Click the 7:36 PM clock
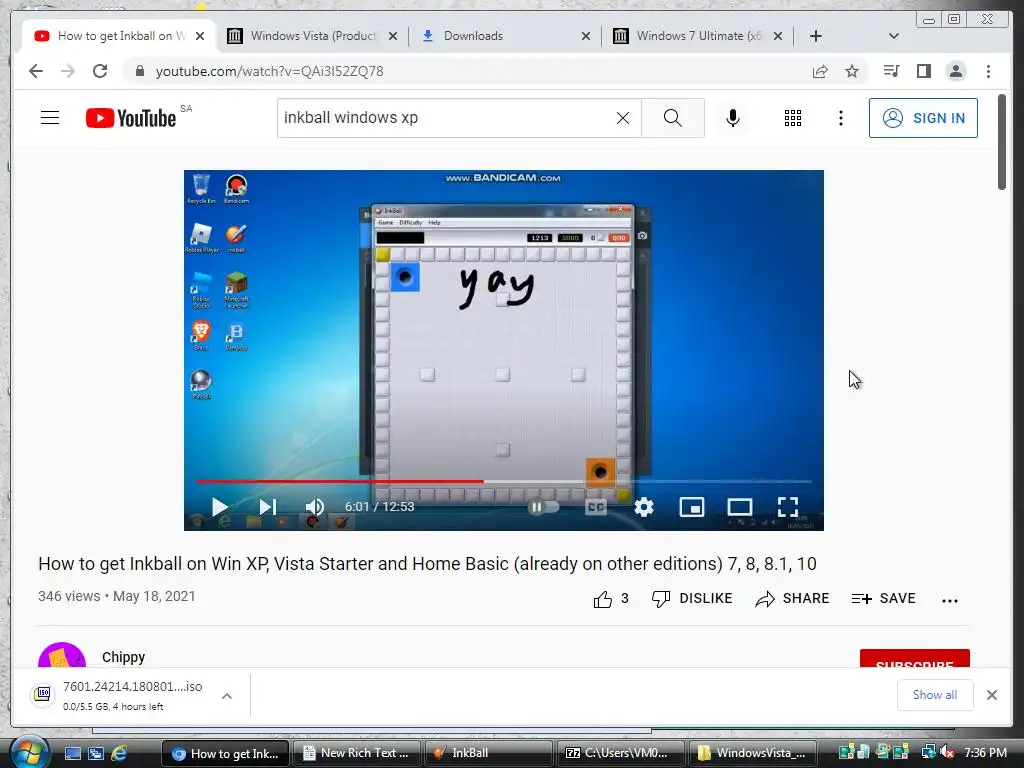The width and height of the screenshot is (1024, 768). [985, 753]
